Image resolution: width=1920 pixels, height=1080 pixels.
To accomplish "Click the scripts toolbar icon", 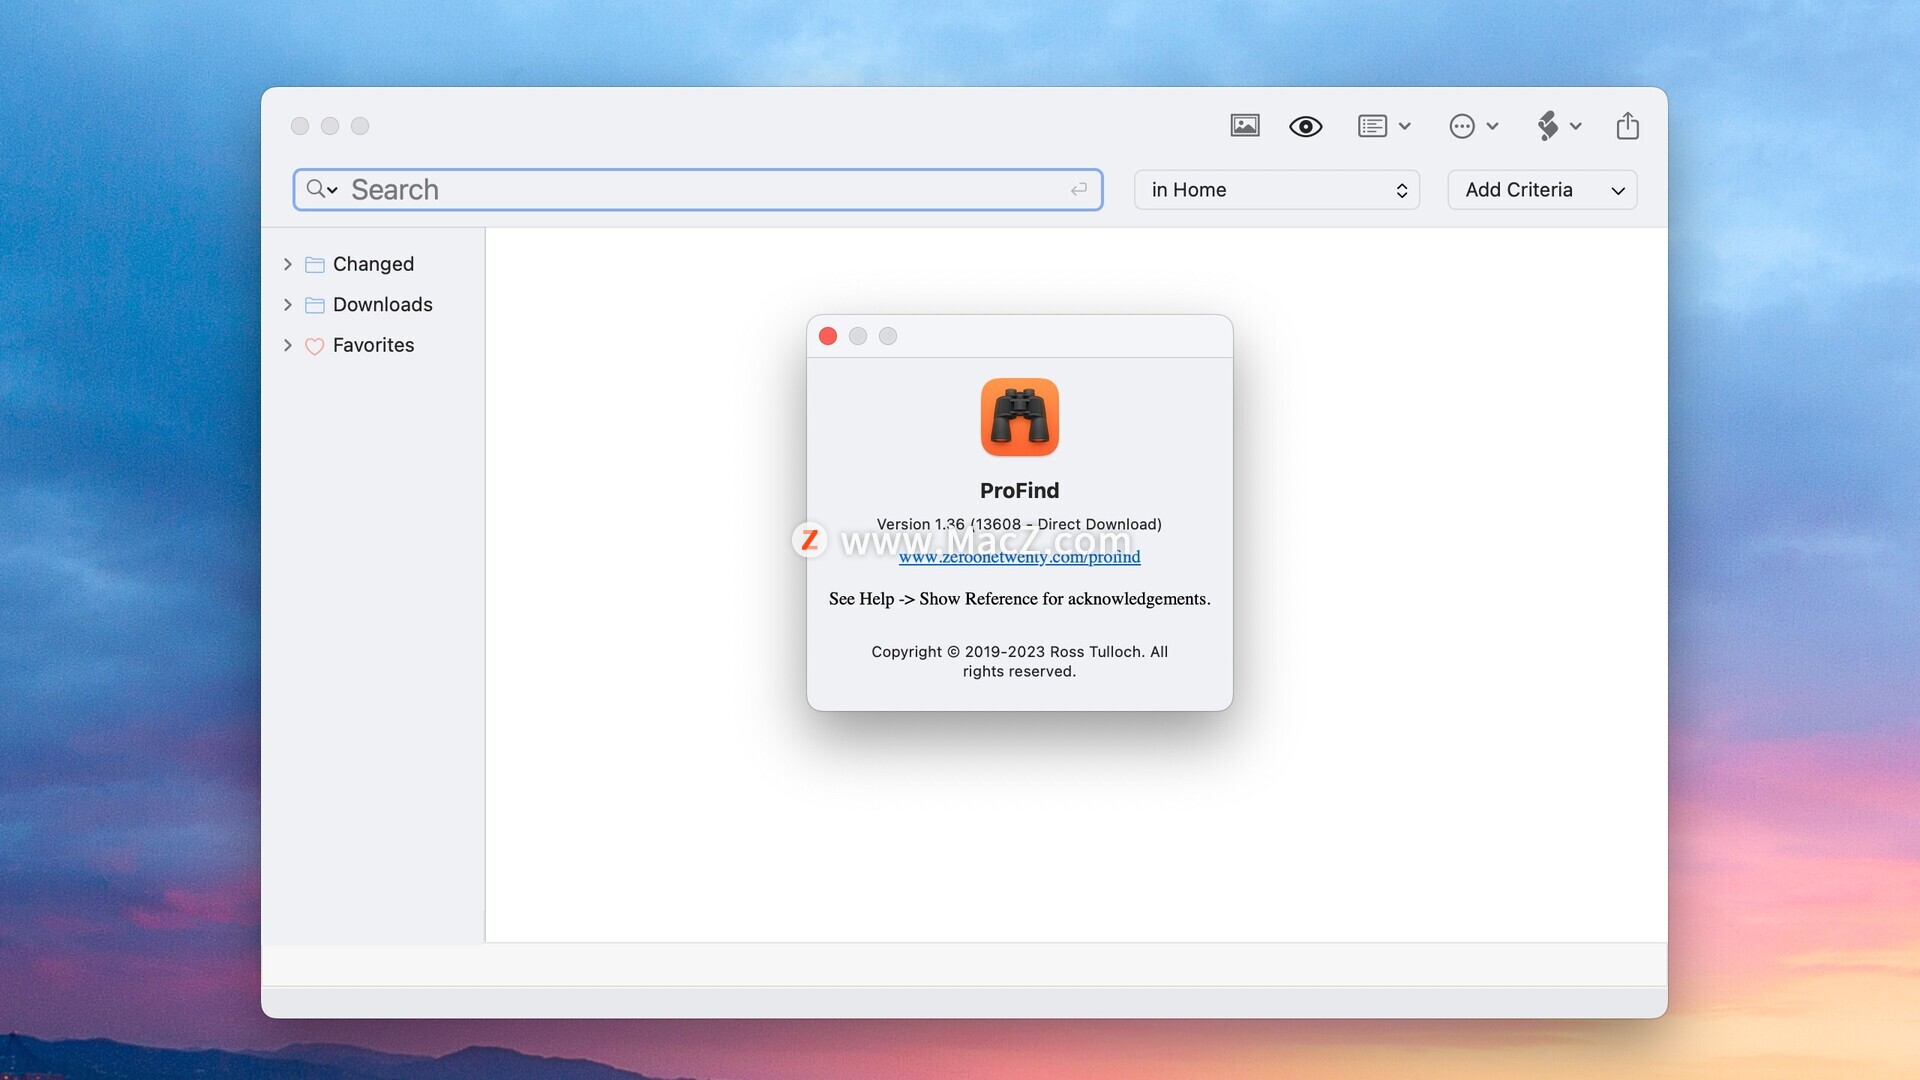I will [1548, 126].
